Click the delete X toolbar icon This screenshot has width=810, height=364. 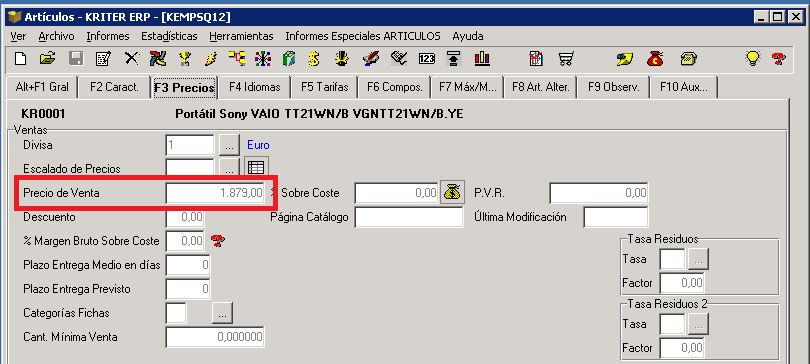click(x=132, y=58)
